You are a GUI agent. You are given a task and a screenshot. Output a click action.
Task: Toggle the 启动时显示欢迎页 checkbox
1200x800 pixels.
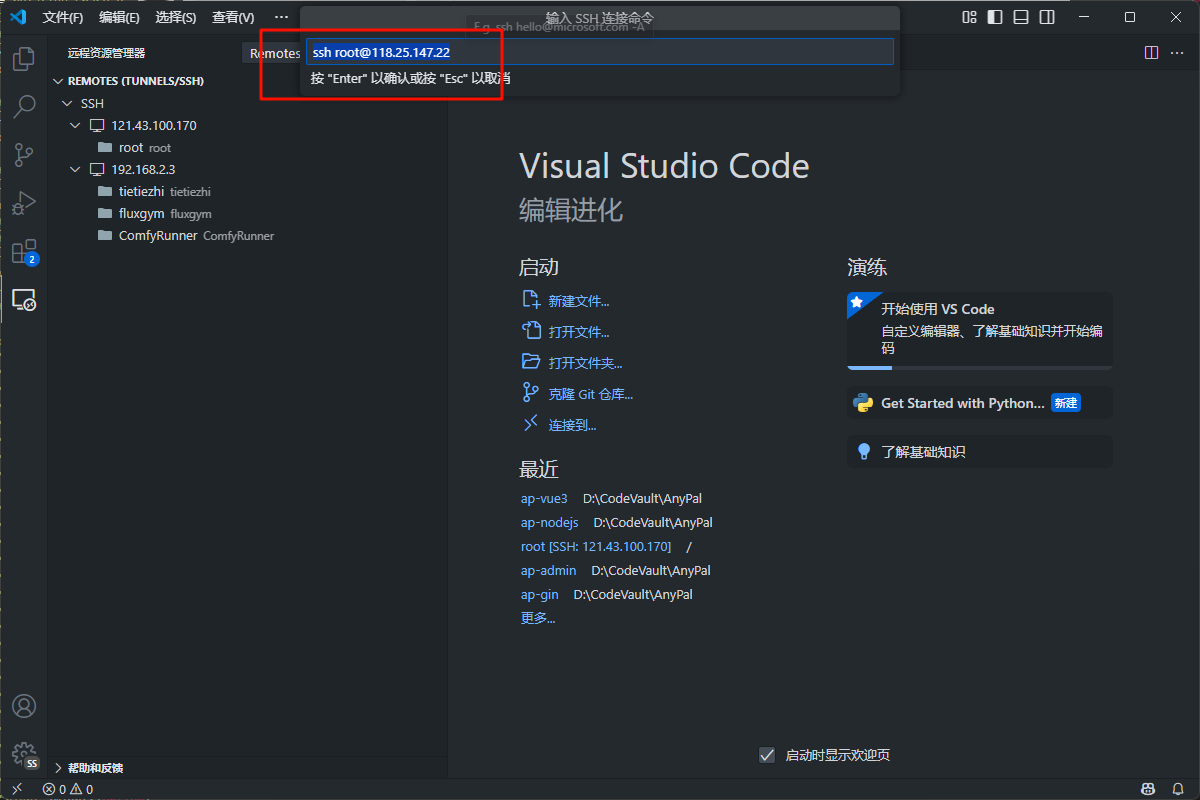pos(767,755)
